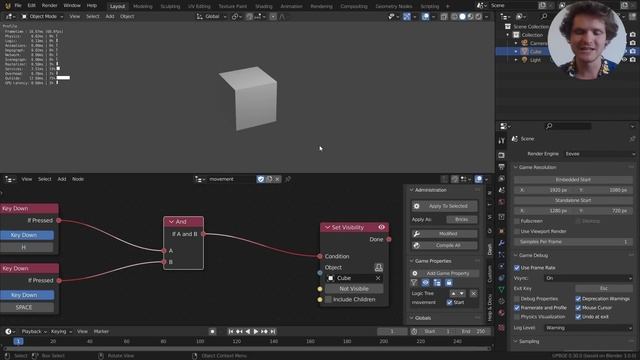Collapse the Set Visibility node
Screen dimensions: 640x360
(327, 227)
